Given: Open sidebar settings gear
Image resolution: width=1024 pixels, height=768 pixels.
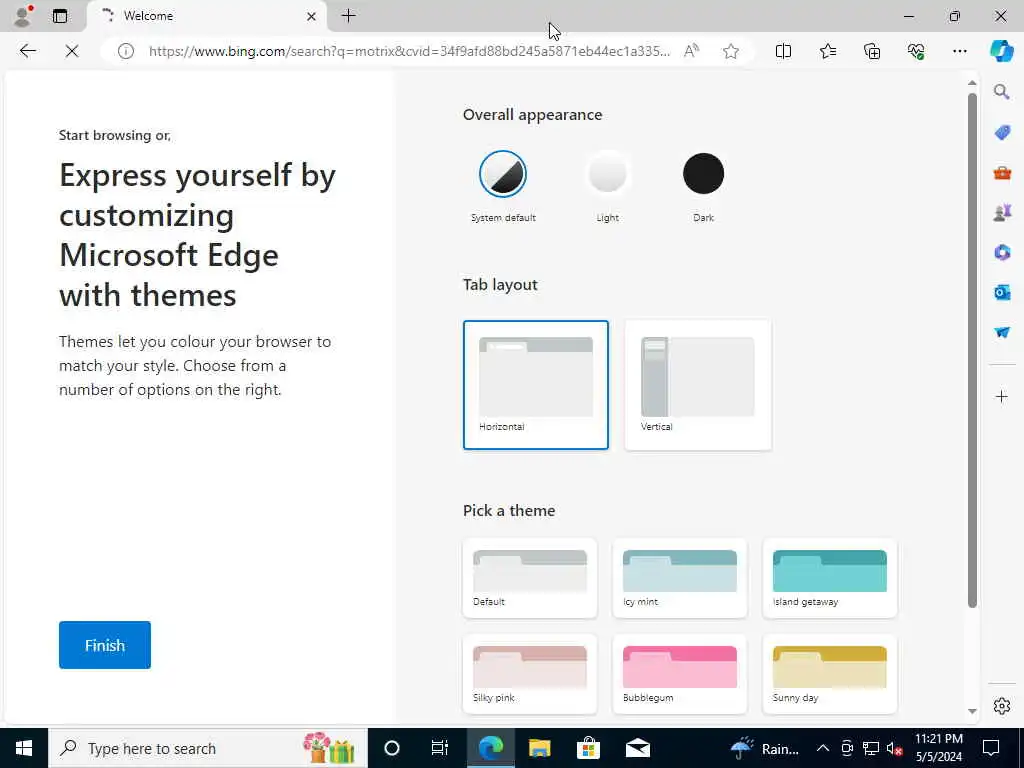Looking at the screenshot, I should tap(1002, 706).
